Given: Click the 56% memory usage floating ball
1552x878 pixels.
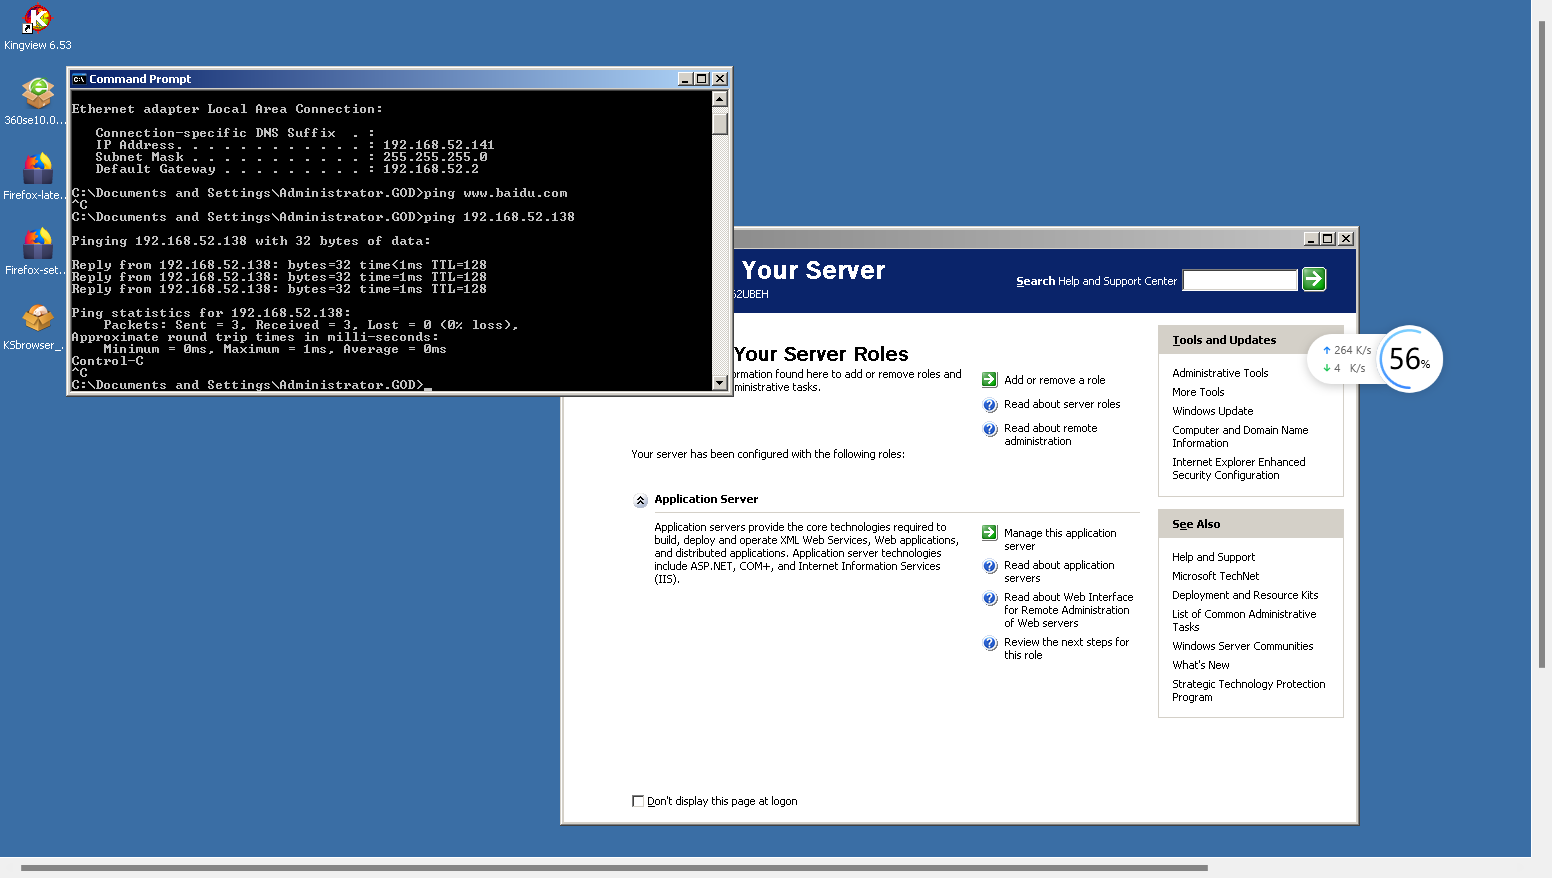Looking at the screenshot, I should 1409,359.
